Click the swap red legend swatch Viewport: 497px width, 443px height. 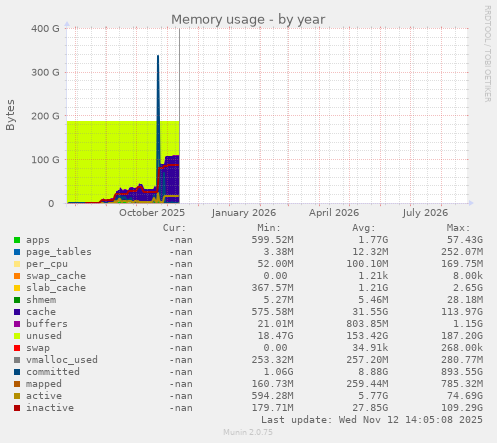click(x=17, y=348)
